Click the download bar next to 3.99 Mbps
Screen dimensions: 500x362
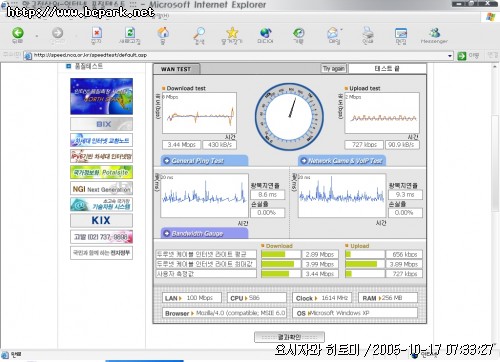[x=281, y=264]
